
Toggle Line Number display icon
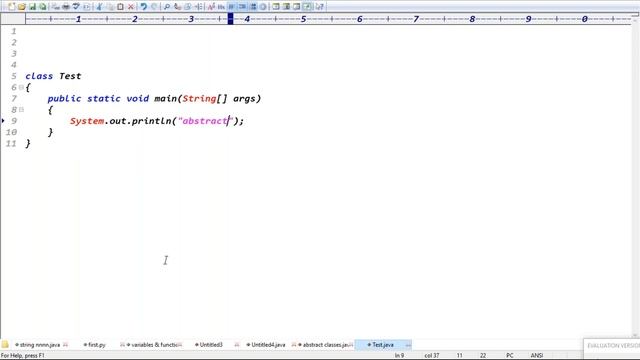(253, 7)
